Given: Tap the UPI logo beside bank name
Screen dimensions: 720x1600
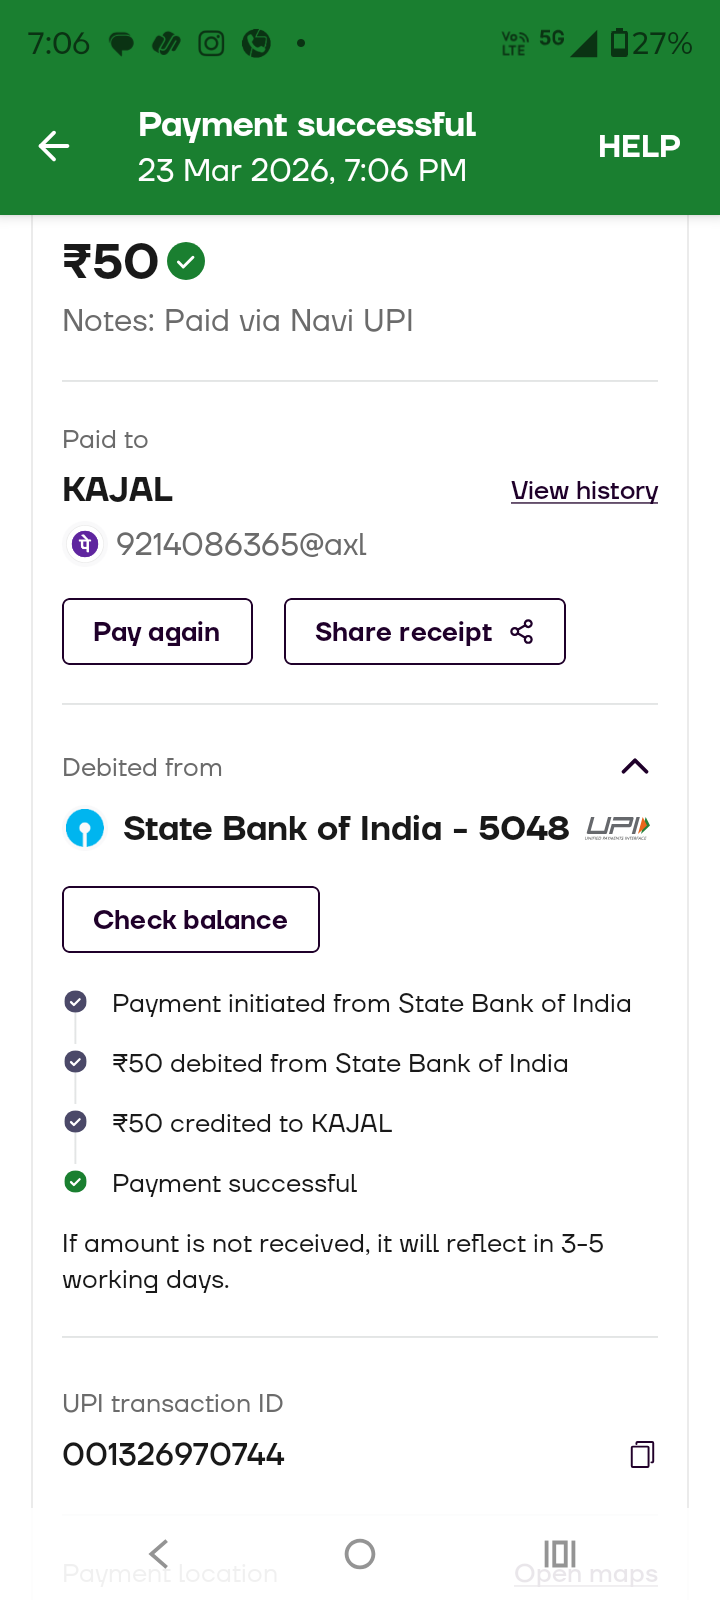Looking at the screenshot, I should point(618,828).
